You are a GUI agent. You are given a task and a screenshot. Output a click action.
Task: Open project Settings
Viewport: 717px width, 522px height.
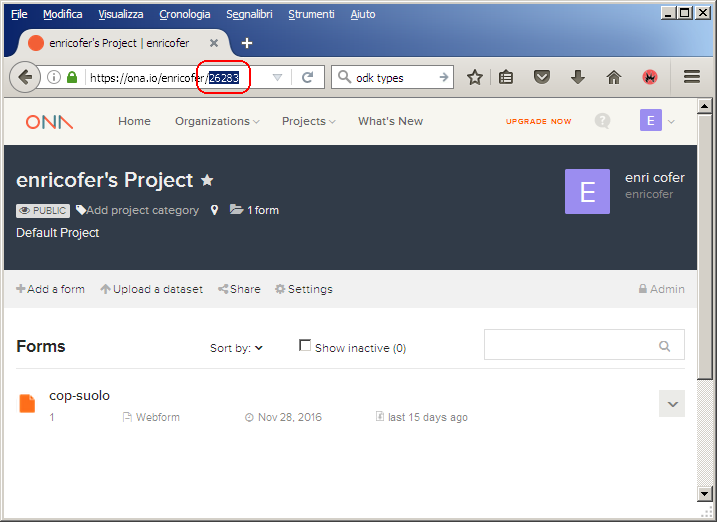pos(304,289)
